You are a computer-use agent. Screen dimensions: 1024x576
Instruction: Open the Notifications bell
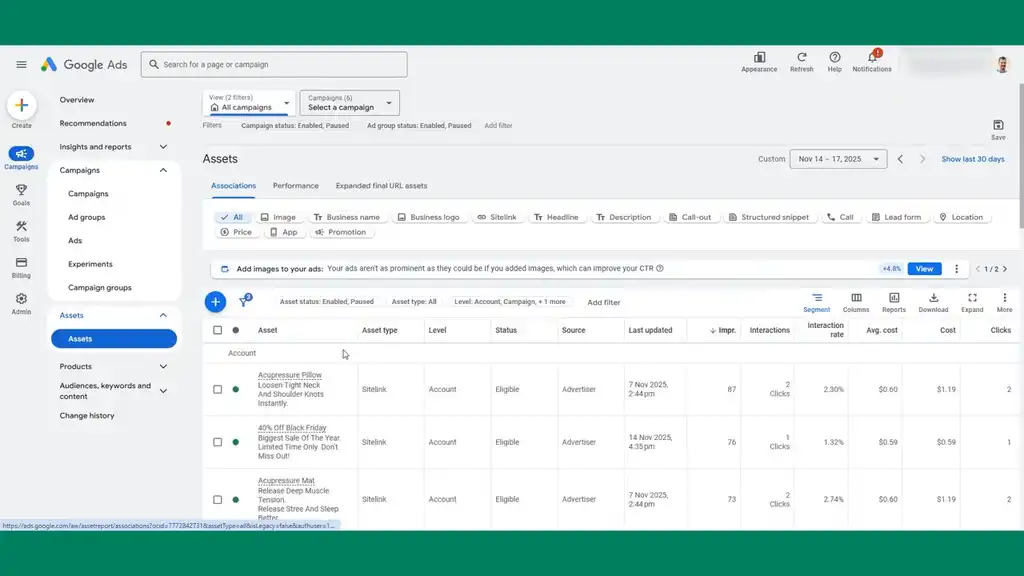click(x=872, y=58)
